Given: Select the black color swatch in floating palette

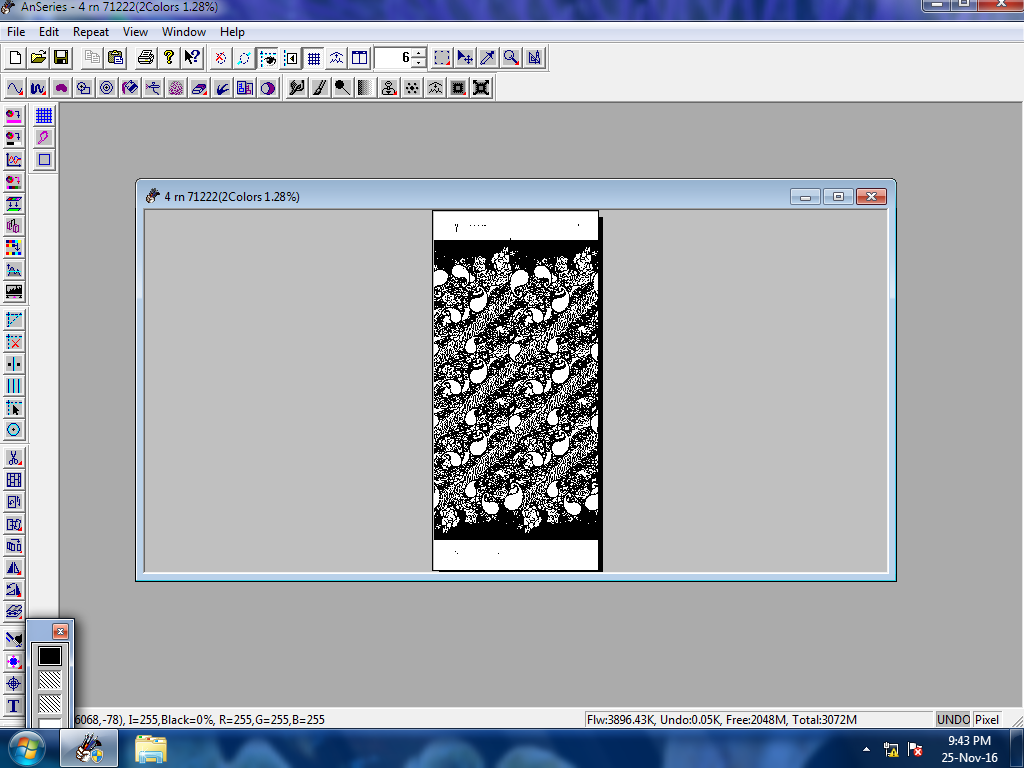Looking at the screenshot, I should tap(50, 656).
